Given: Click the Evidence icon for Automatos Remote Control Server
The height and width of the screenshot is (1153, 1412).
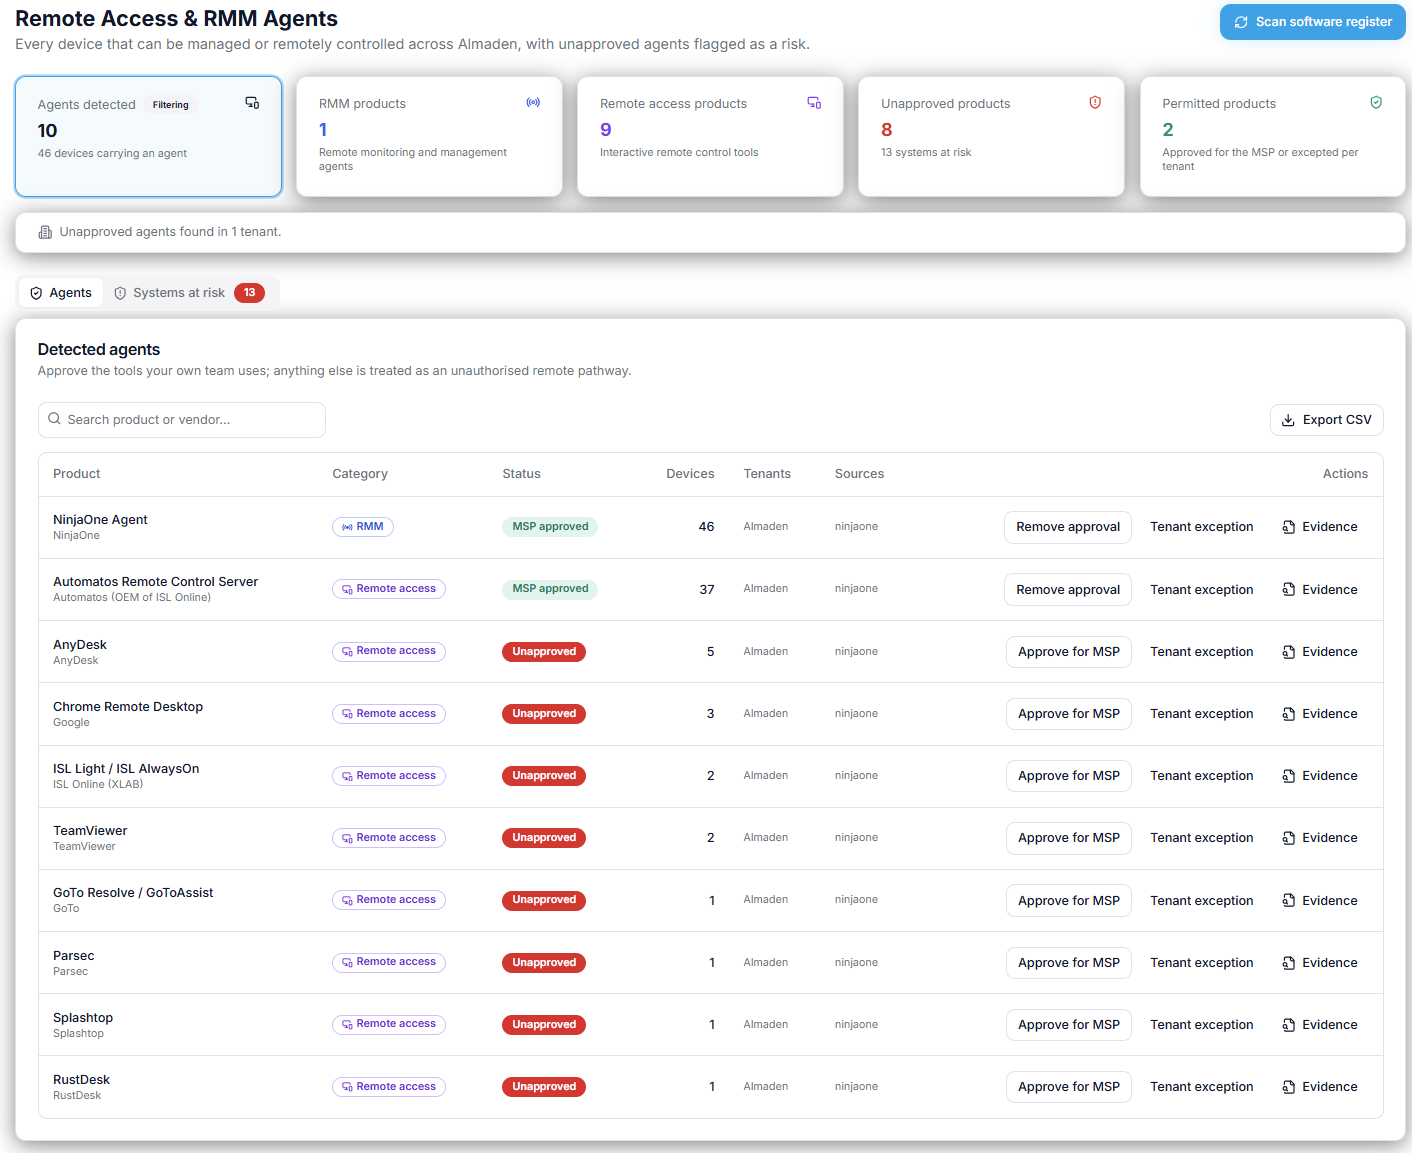Looking at the screenshot, I should (1289, 590).
